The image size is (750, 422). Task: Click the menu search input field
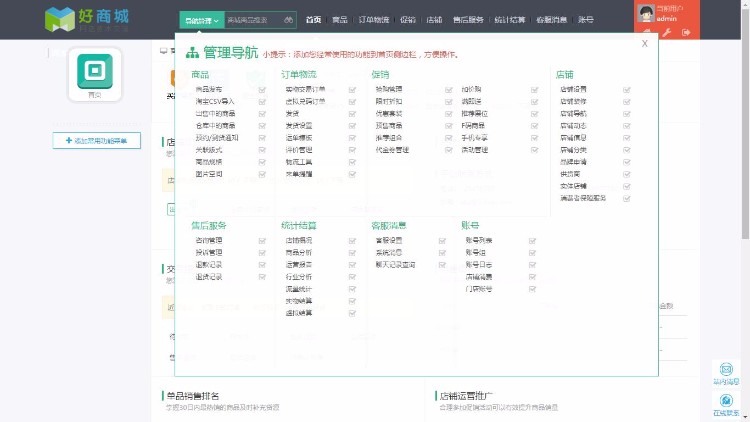(x=250, y=20)
